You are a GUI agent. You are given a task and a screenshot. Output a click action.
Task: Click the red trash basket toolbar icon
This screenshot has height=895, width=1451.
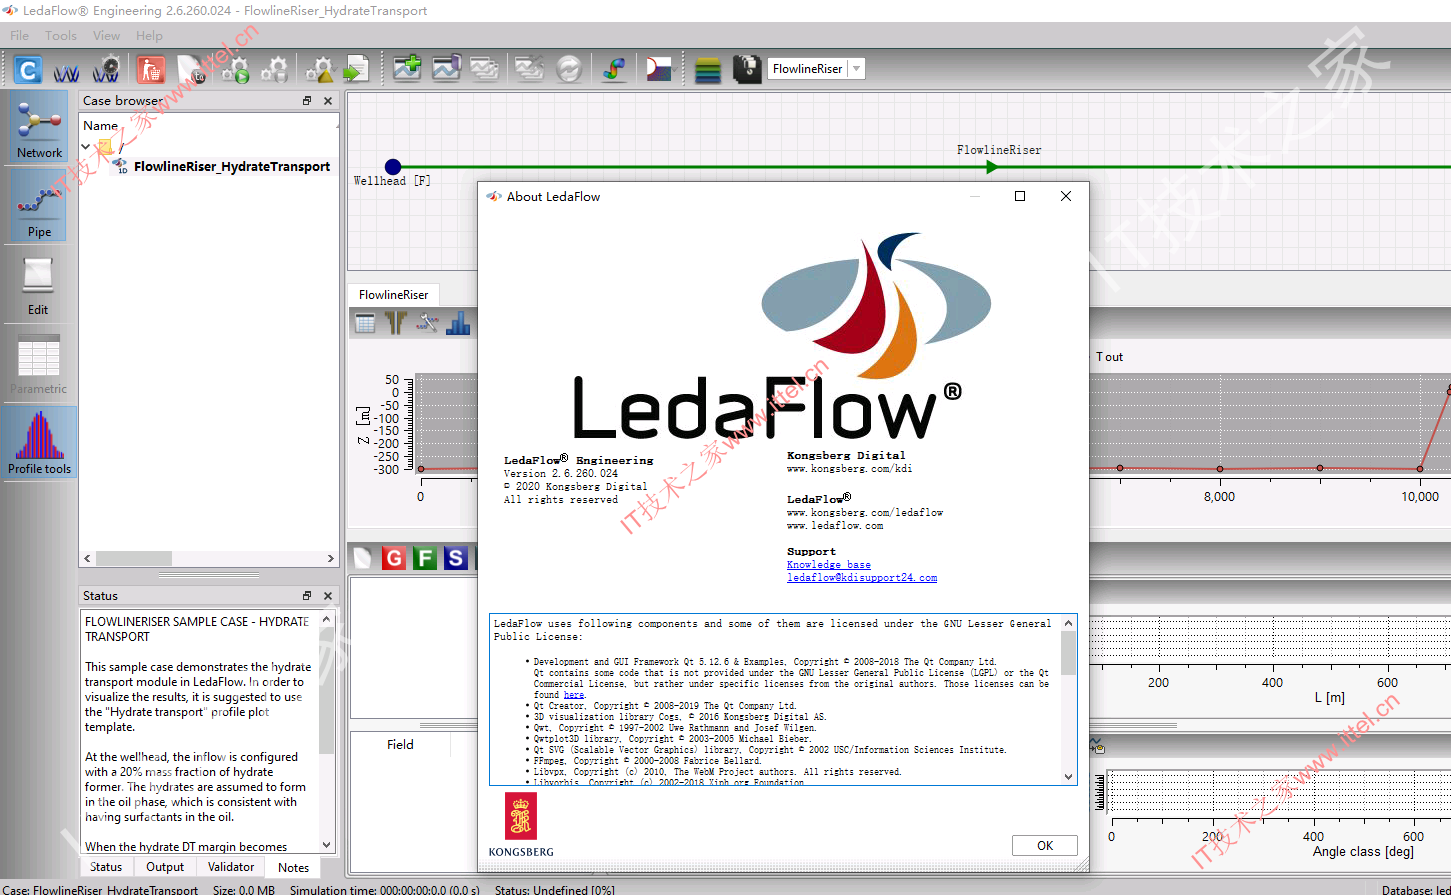[151, 70]
